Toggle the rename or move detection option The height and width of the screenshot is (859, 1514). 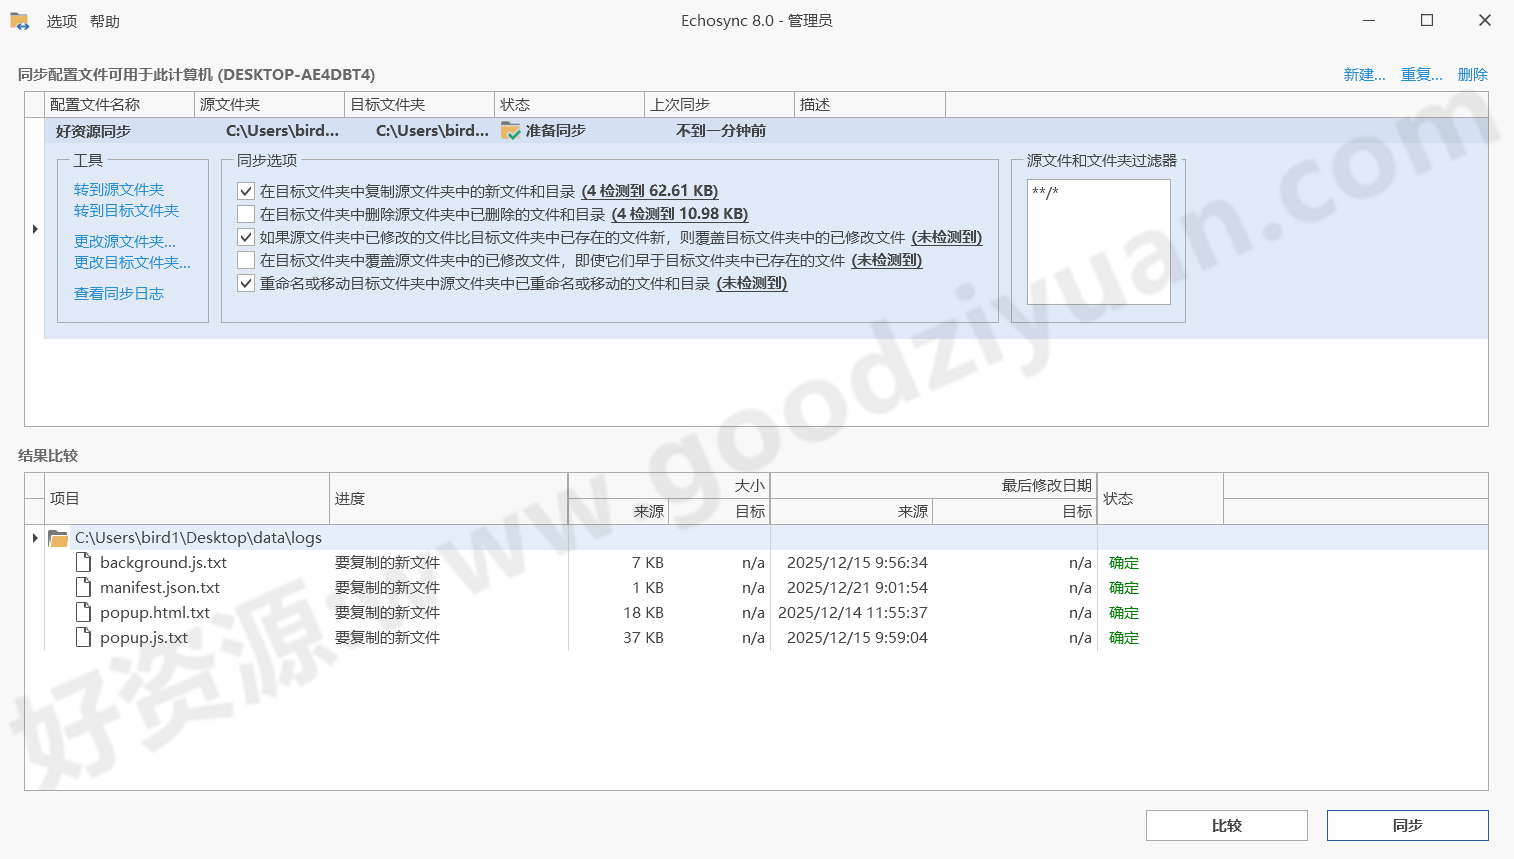point(245,283)
